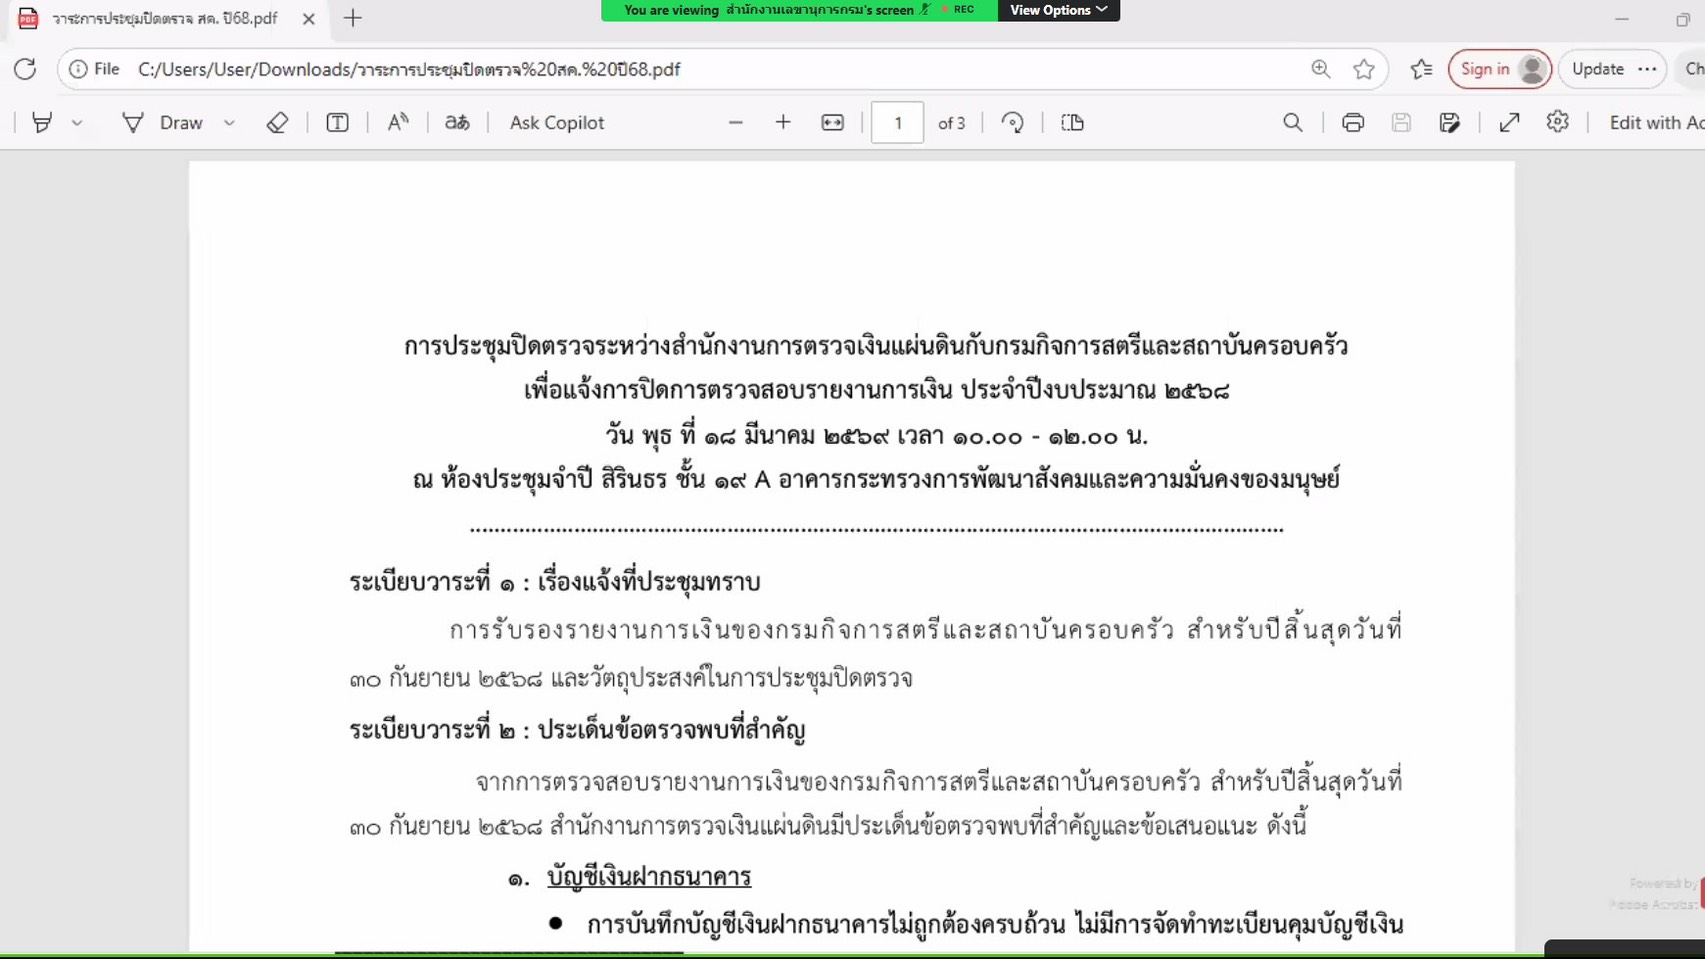This screenshot has height=959, width=1705.
Task: Open the Read aloud tool
Action: coord(397,123)
